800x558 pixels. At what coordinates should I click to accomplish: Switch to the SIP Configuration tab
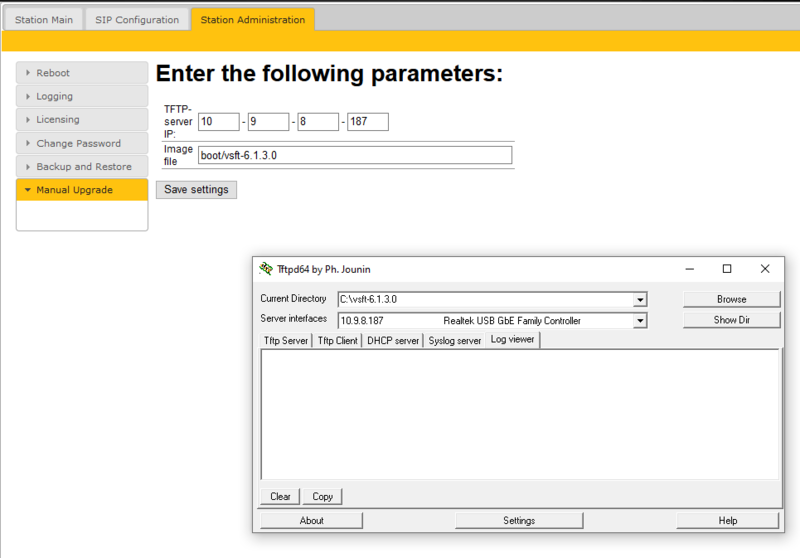137,20
